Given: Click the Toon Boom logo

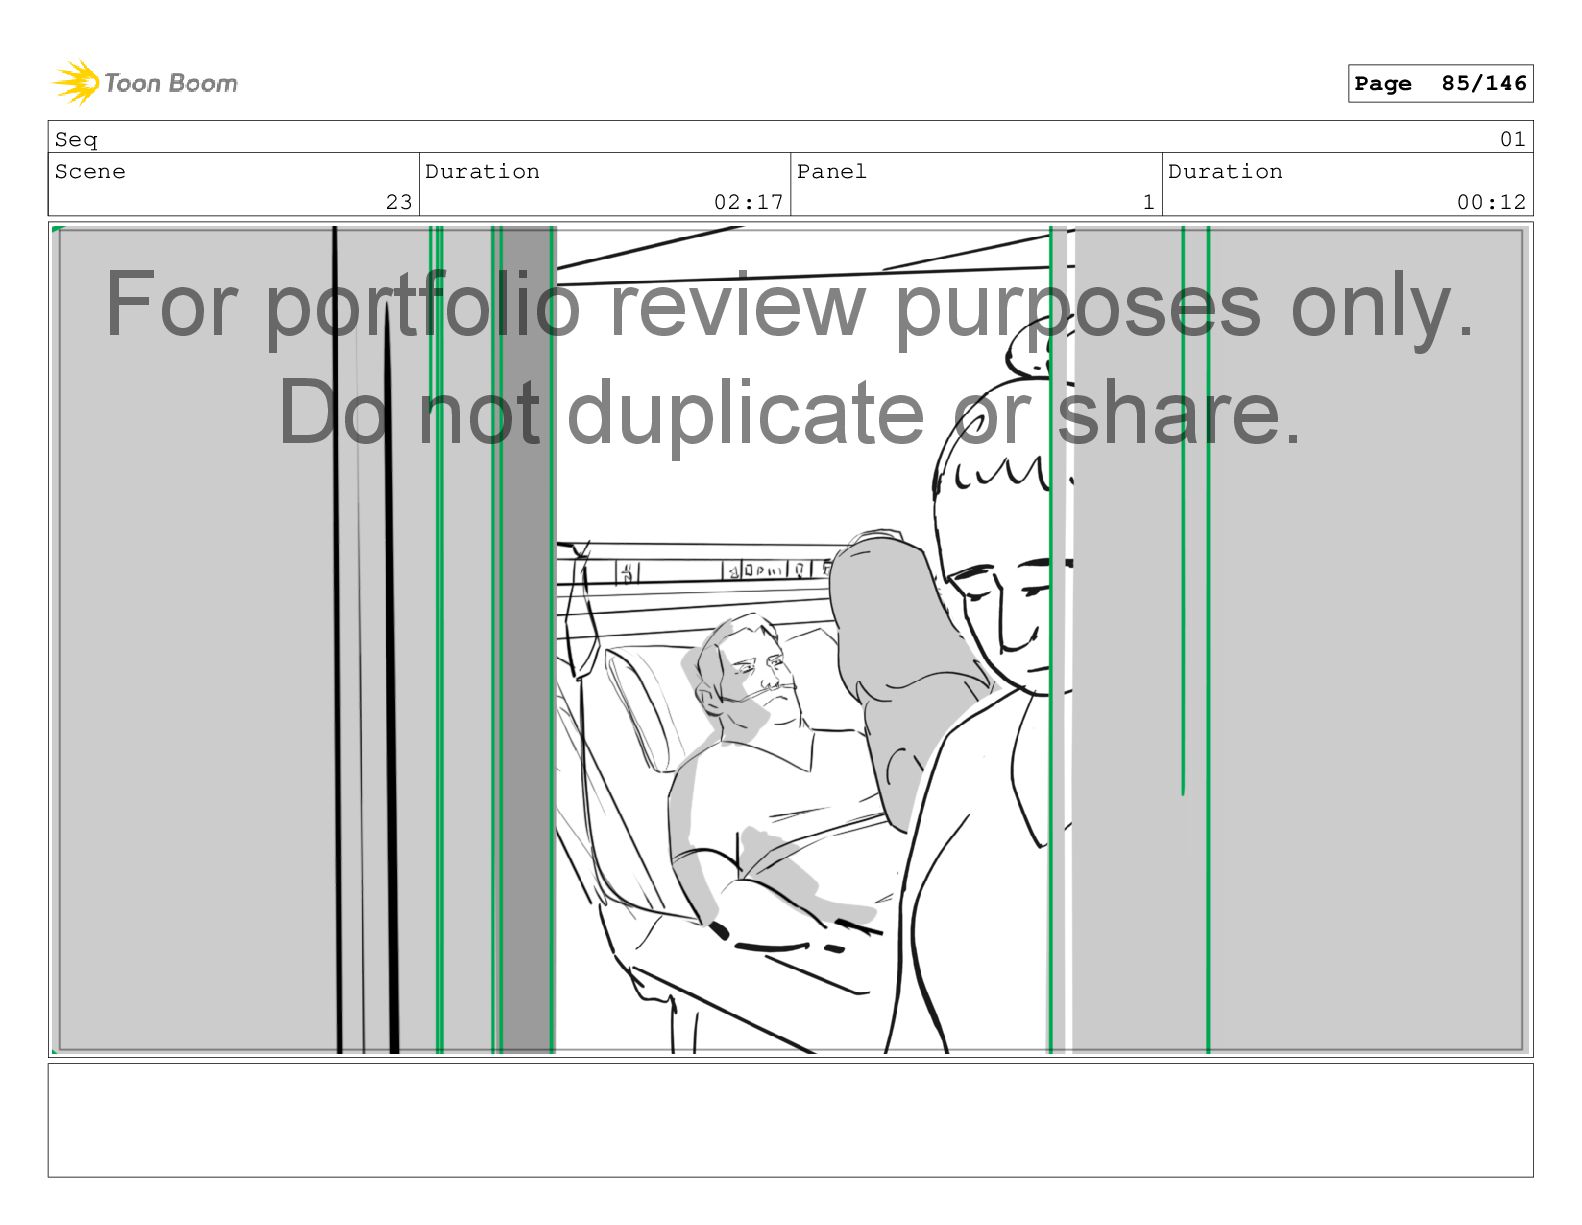Looking at the screenshot, I should tap(145, 83).
